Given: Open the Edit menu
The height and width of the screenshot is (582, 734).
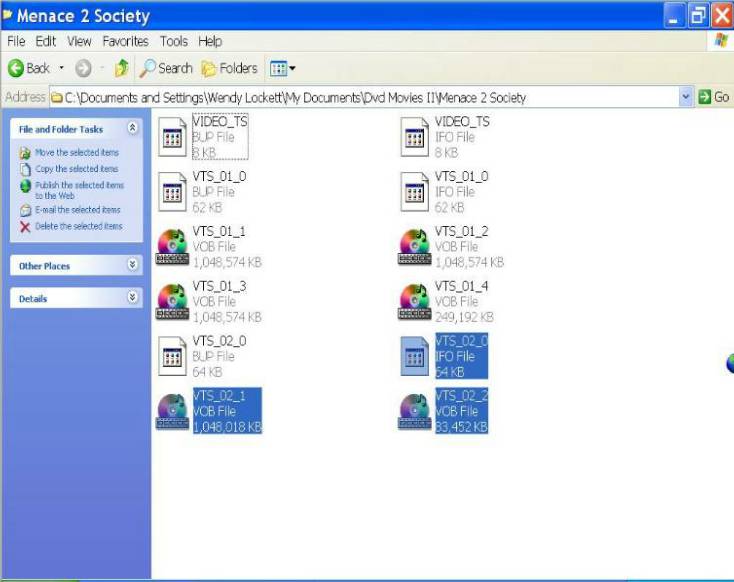Looking at the screenshot, I should pyautogui.click(x=46, y=42).
